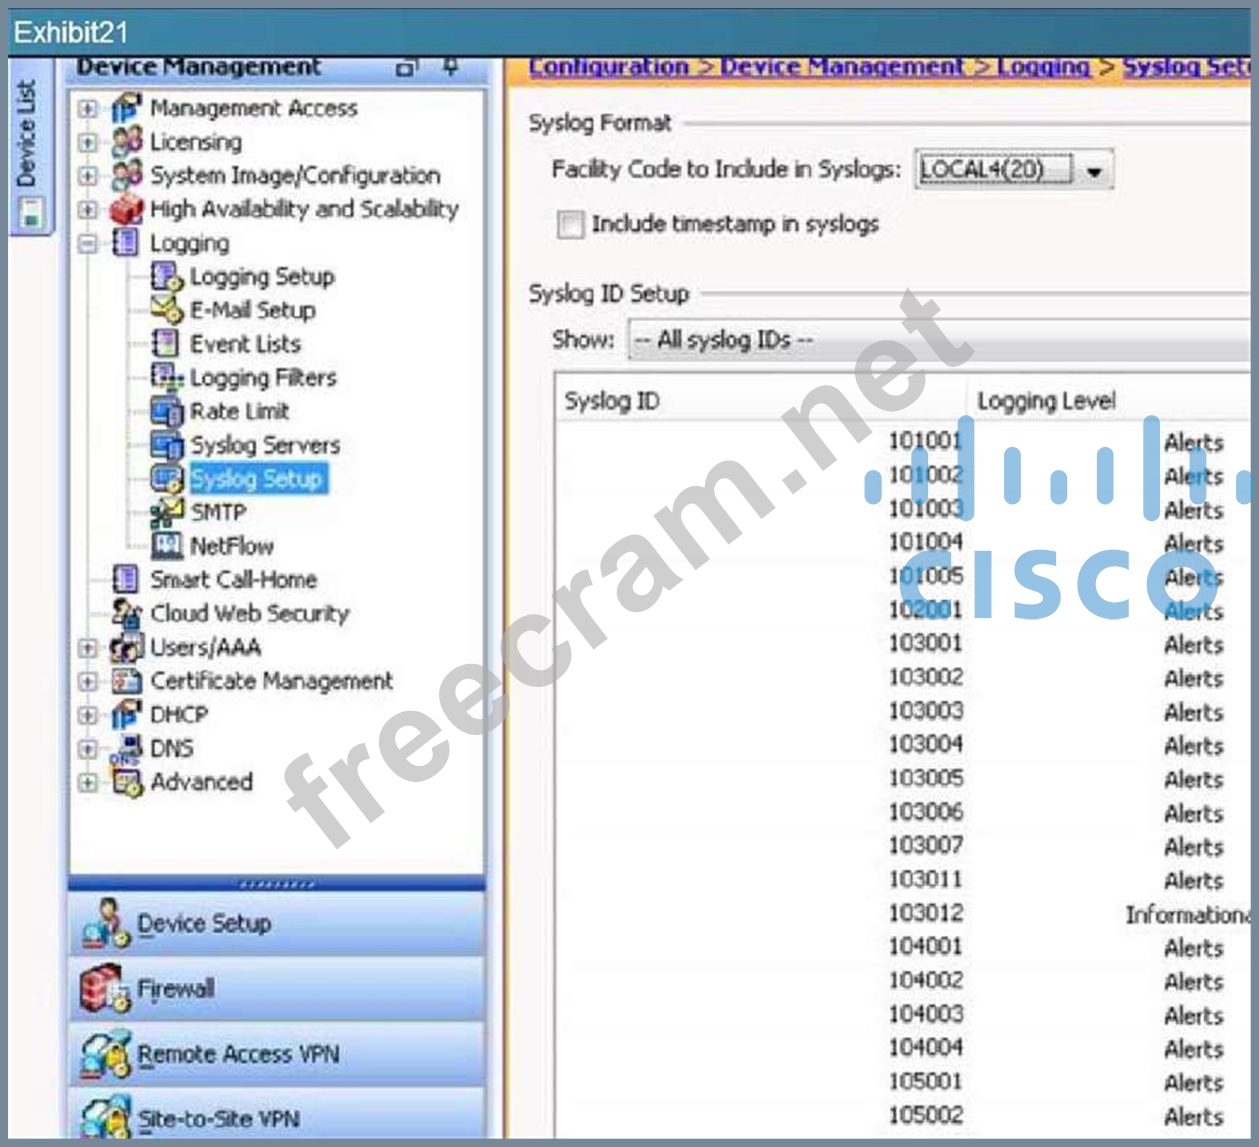Click the Syslog Servers icon
This screenshot has width=1259, height=1147.
(166, 445)
